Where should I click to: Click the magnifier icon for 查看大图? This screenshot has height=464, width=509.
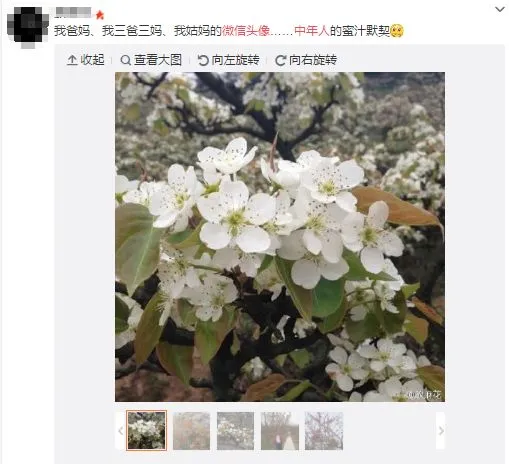pyautogui.click(x=125, y=60)
